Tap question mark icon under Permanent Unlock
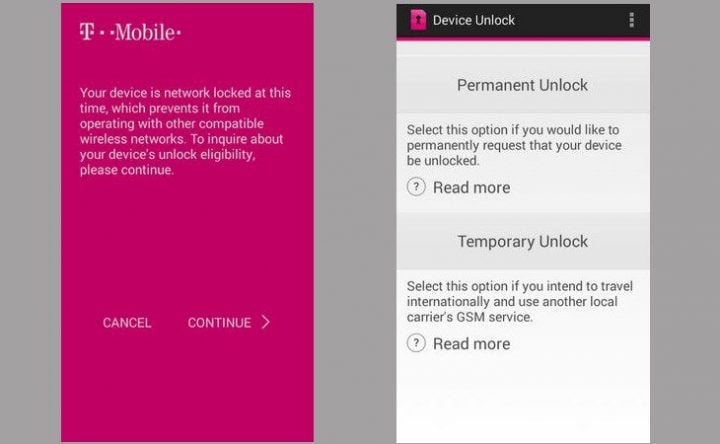 click(416, 187)
